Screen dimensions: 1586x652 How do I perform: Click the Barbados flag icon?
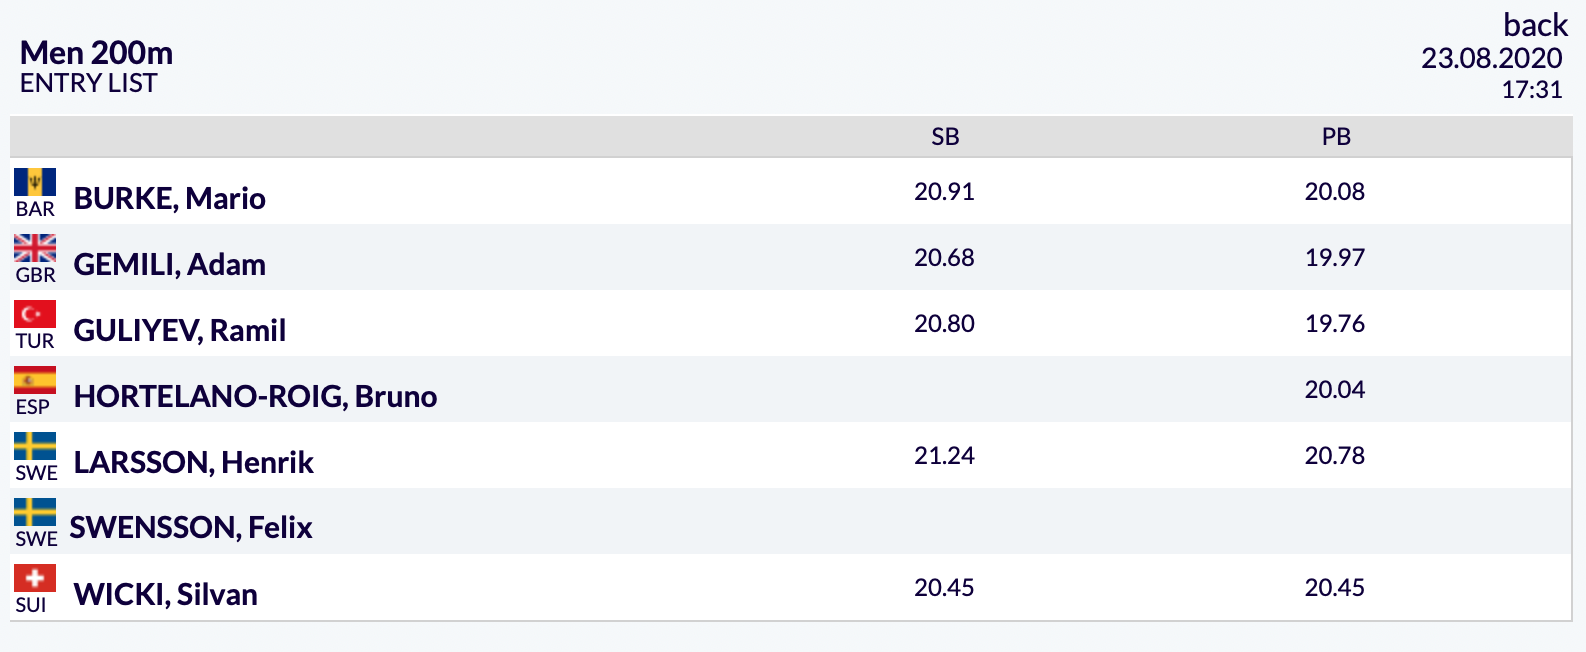click(35, 182)
